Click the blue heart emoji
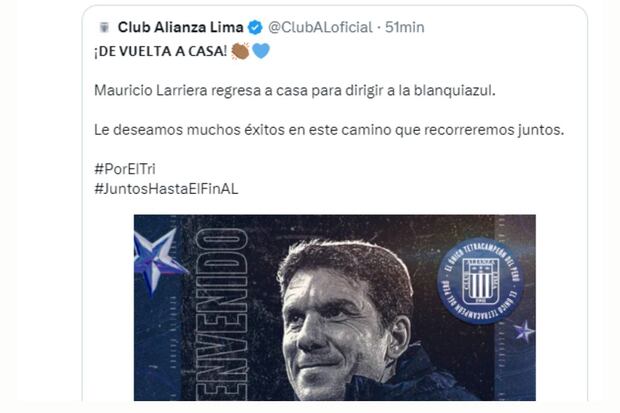This screenshot has height=413, width=620. 261,51
